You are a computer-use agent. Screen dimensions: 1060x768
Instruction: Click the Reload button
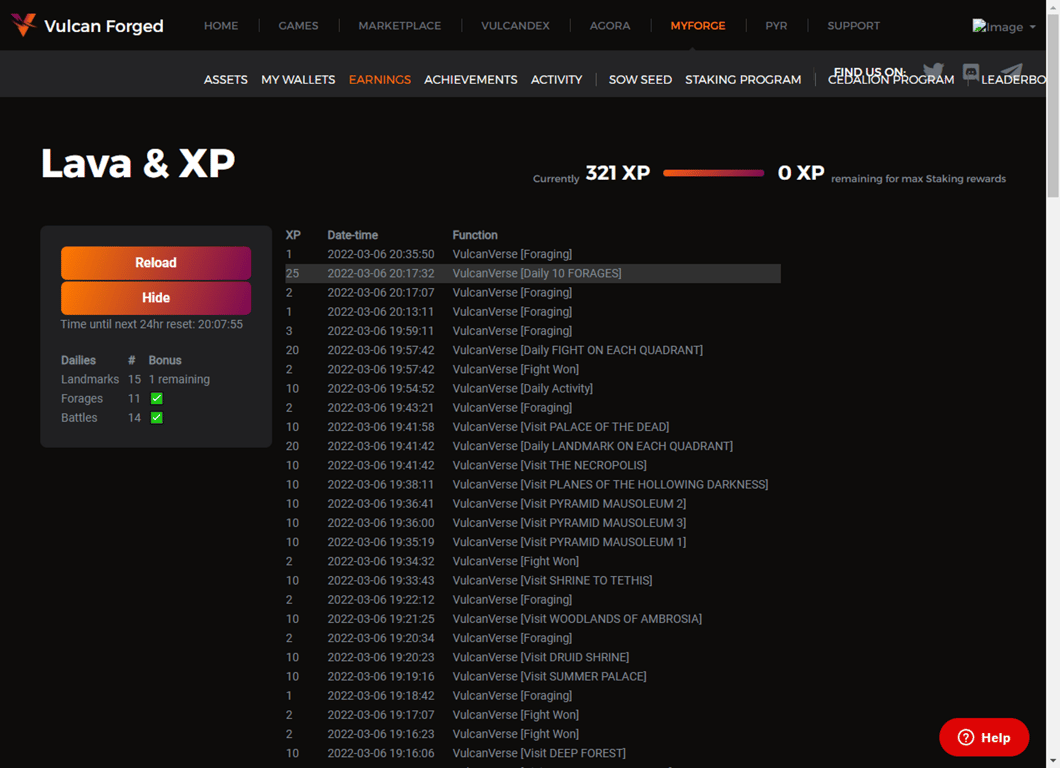pyautogui.click(x=156, y=263)
